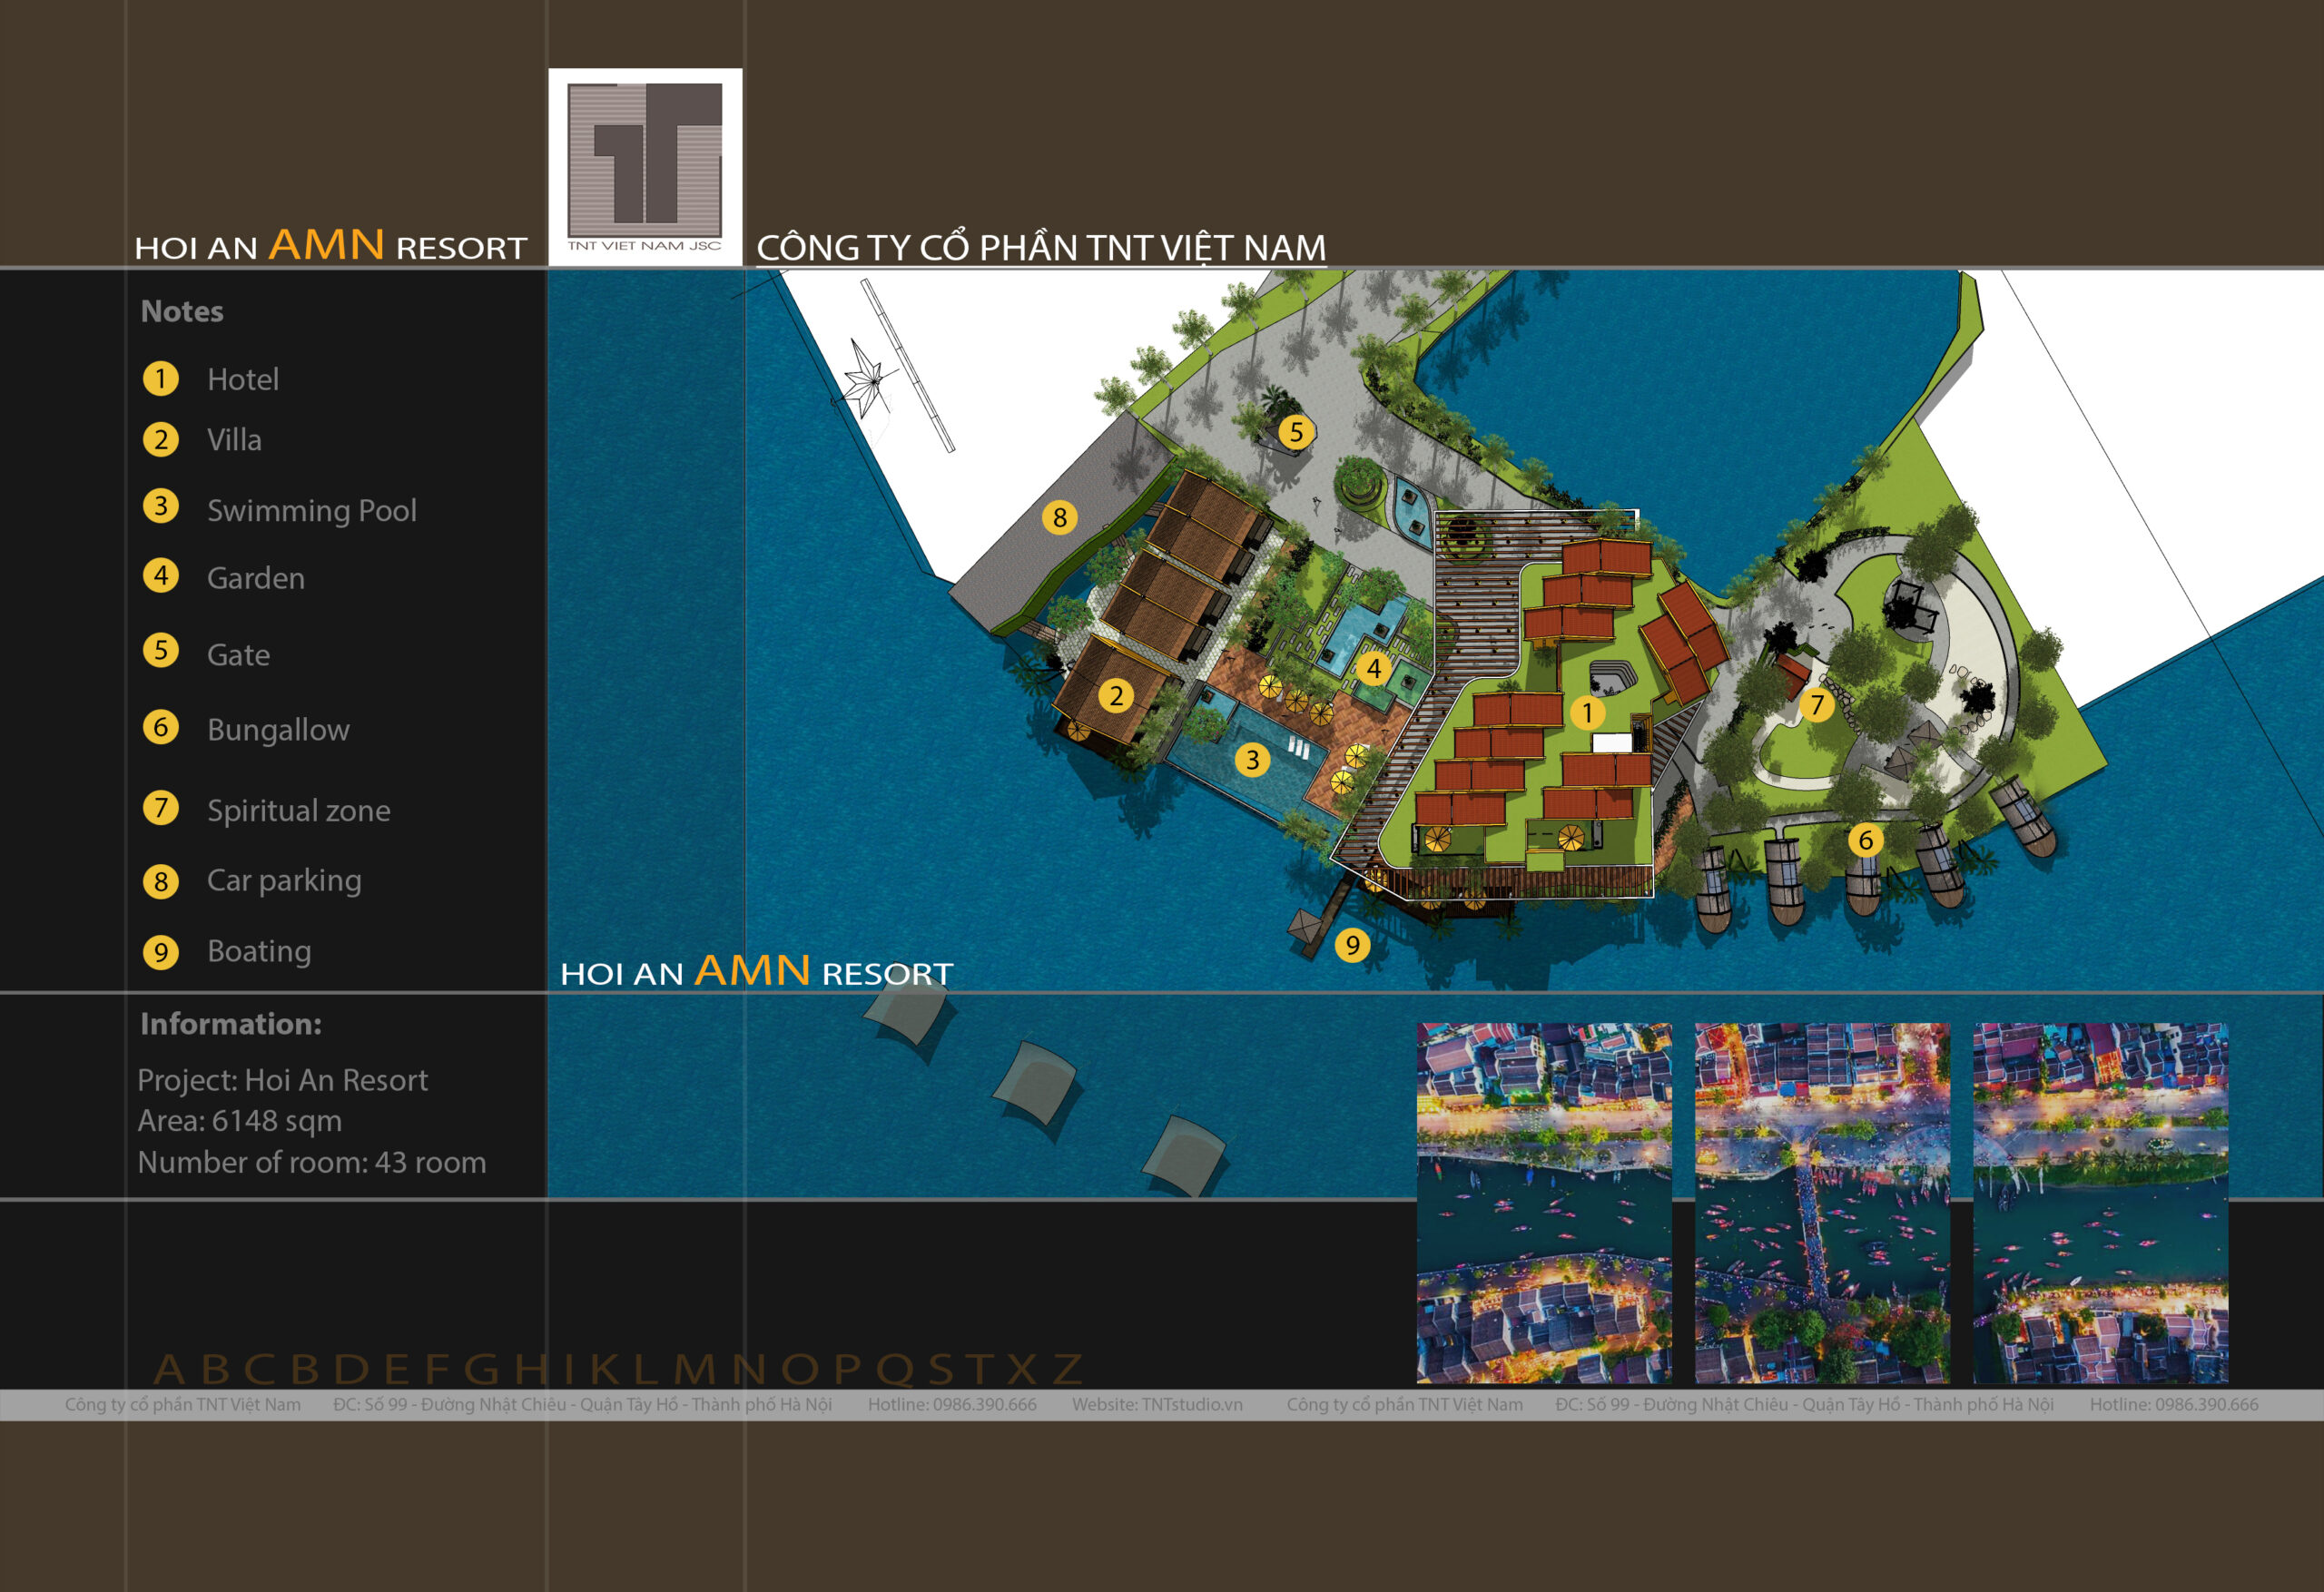Click map marker 6 by the bungalows
This screenshot has width=2324, height=1592.
pyautogui.click(x=1865, y=840)
